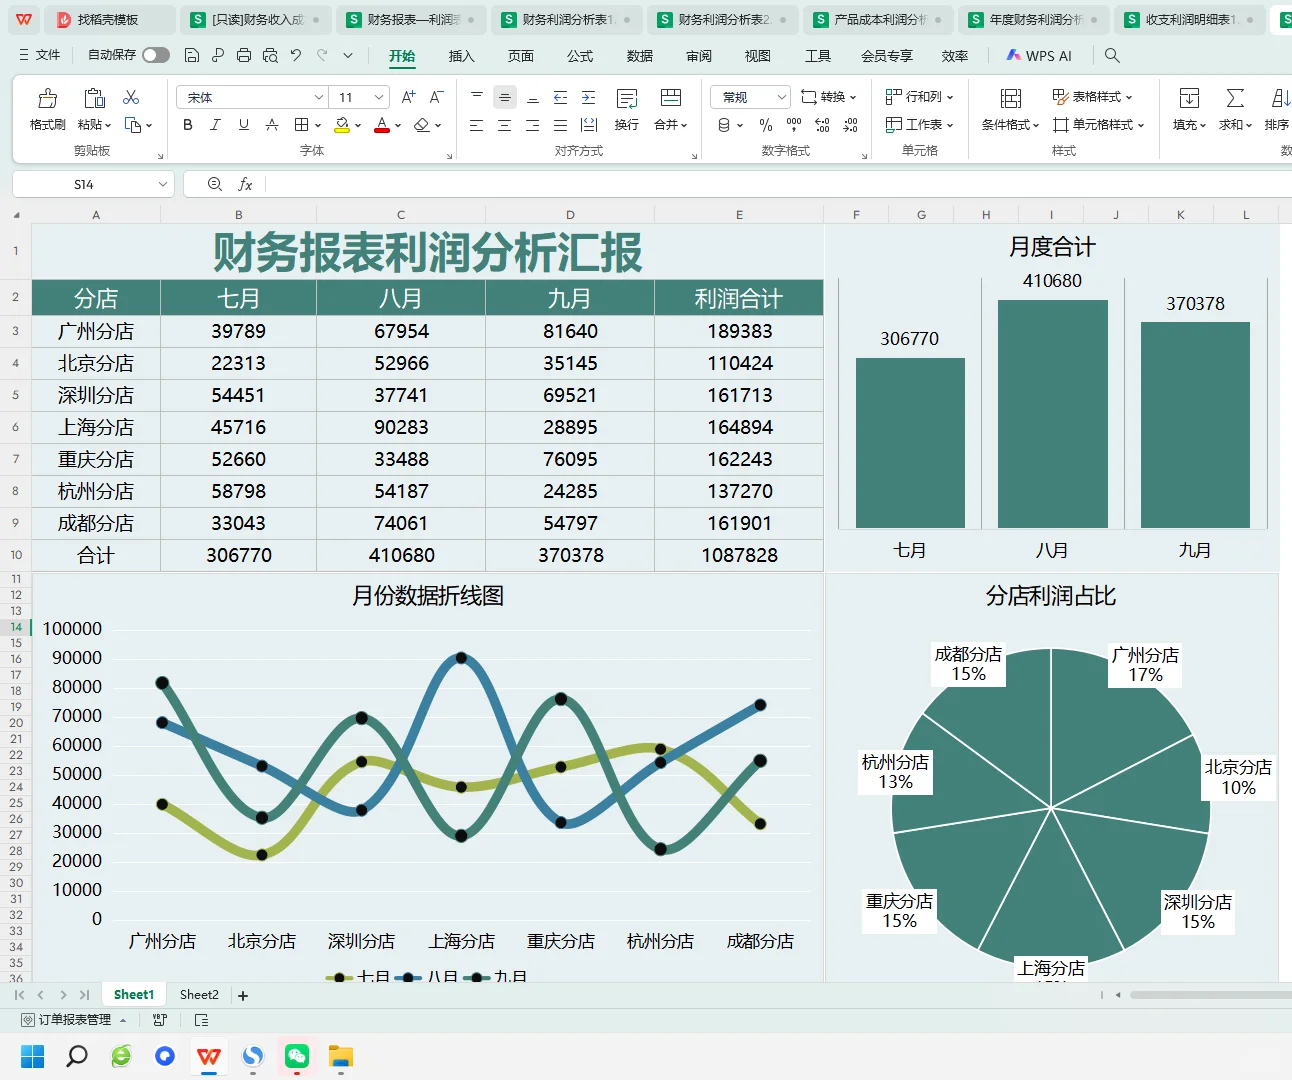Open the Name Box S14 dropdown
The width and height of the screenshot is (1292, 1080).
coord(162,184)
